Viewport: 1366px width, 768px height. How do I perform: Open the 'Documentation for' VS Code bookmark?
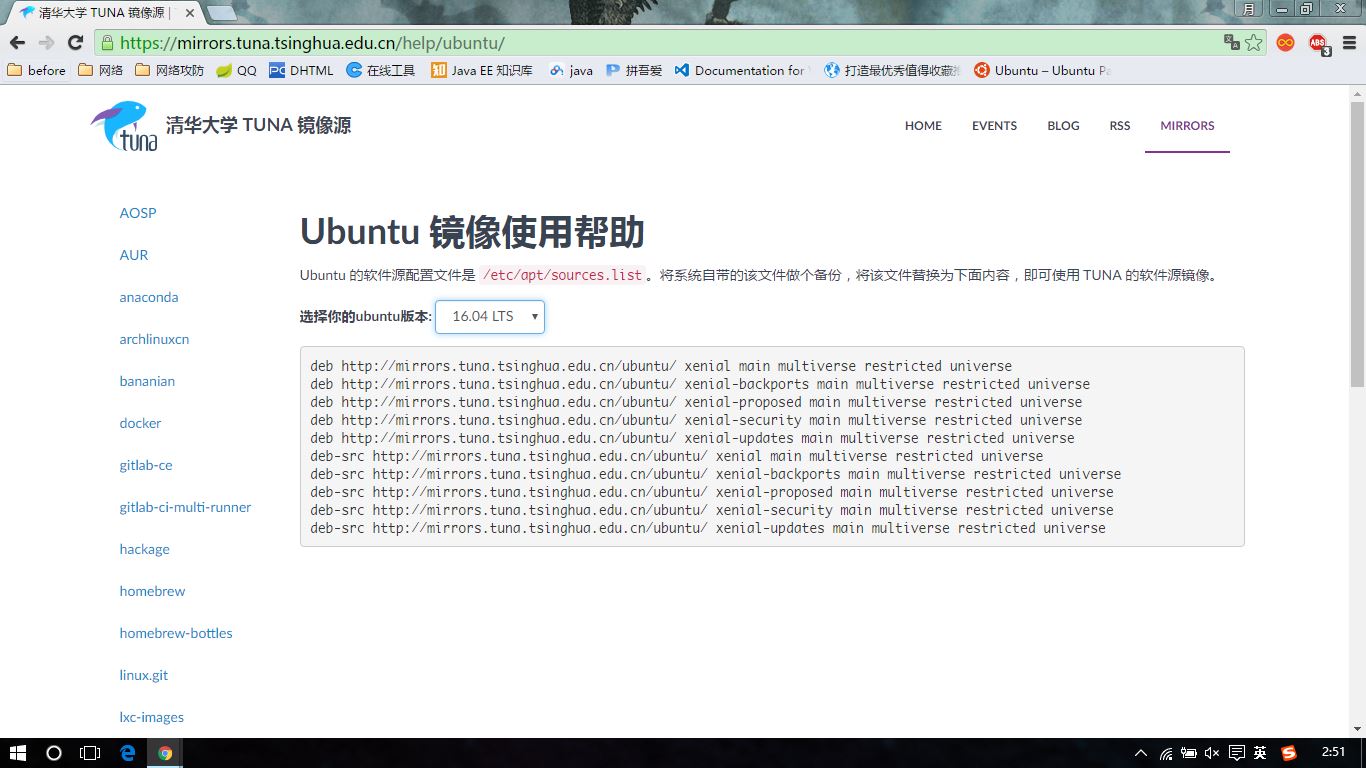(x=743, y=70)
